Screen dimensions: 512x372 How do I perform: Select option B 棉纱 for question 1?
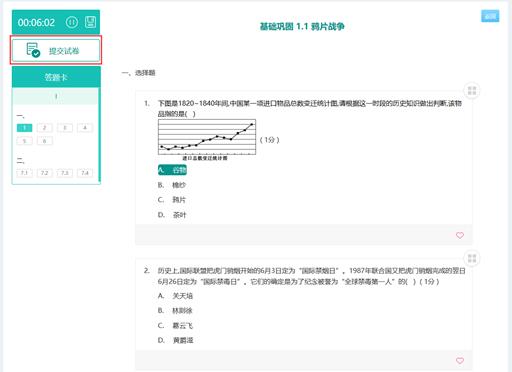point(172,185)
